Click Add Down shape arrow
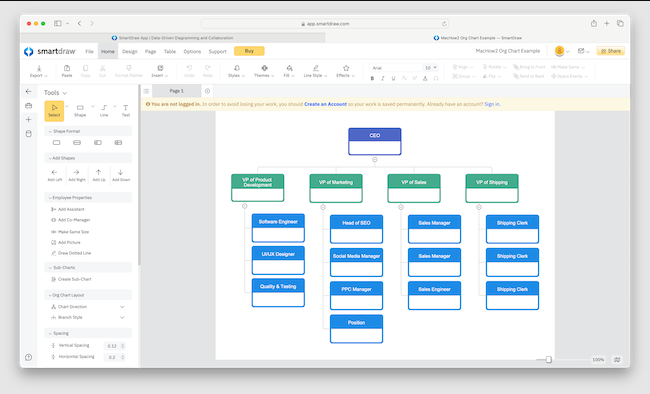The height and width of the screenshot is (394, 650). pos(121,175)
